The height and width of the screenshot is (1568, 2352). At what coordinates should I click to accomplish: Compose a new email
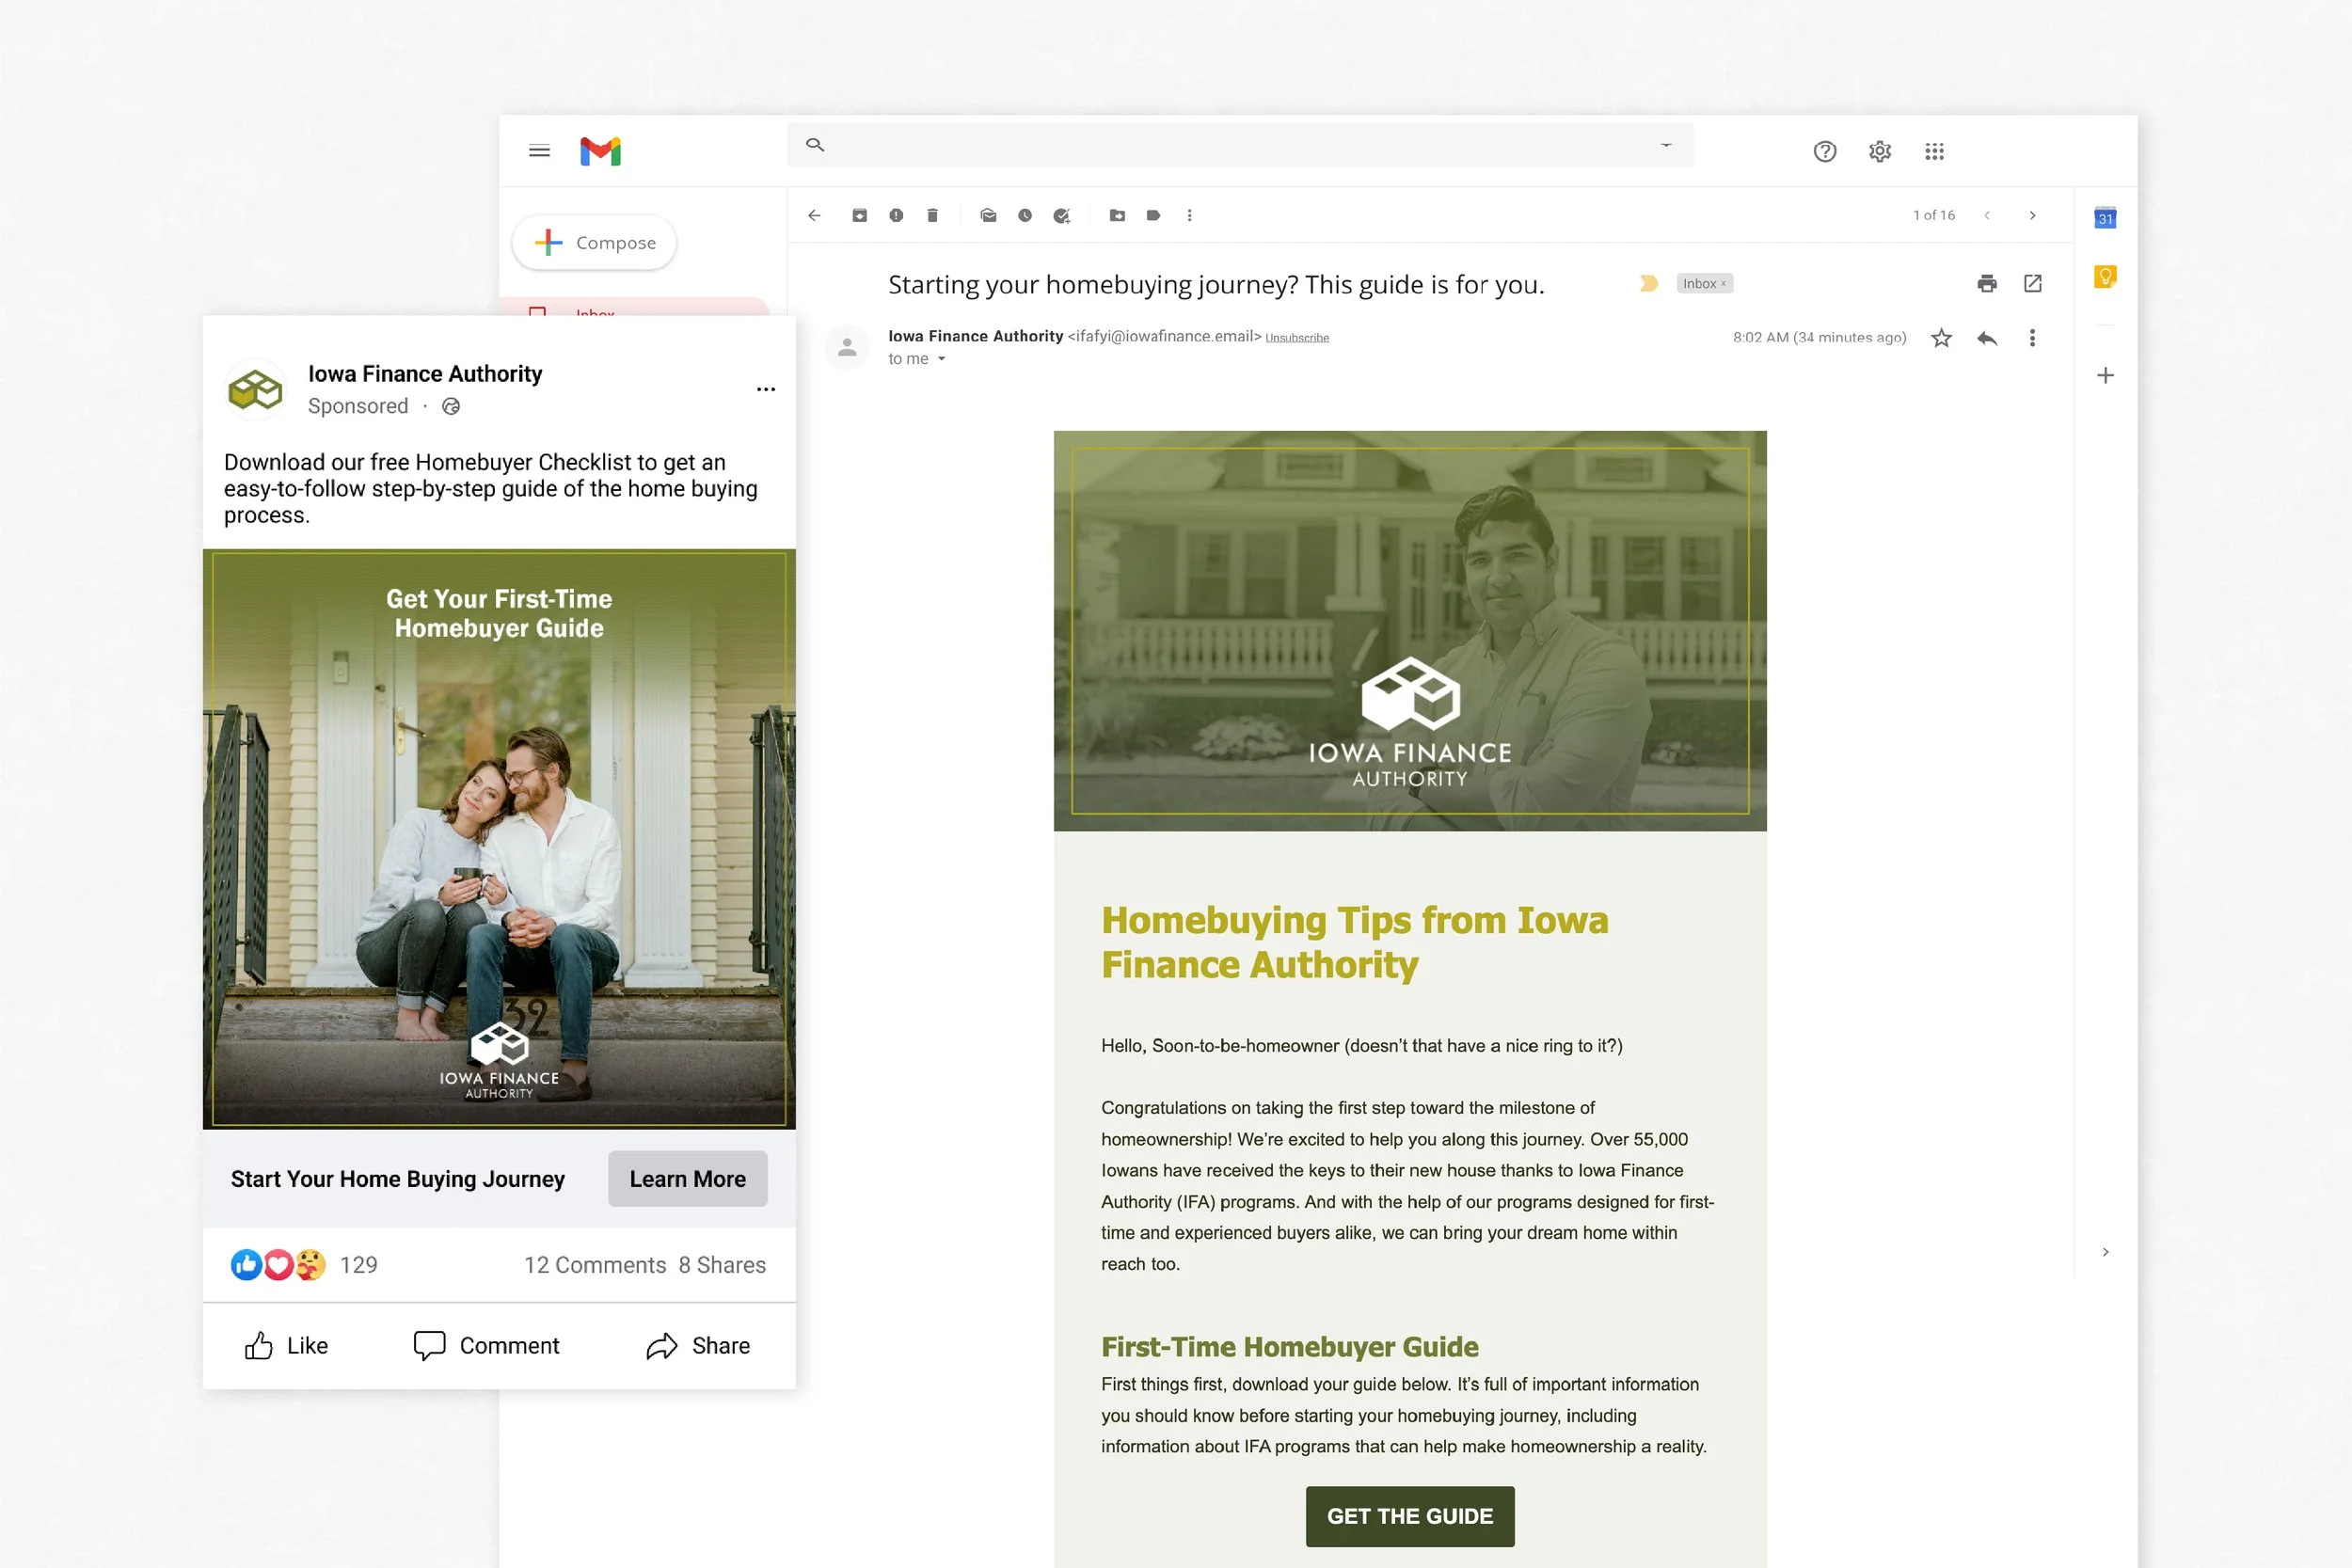coord(595,242)
